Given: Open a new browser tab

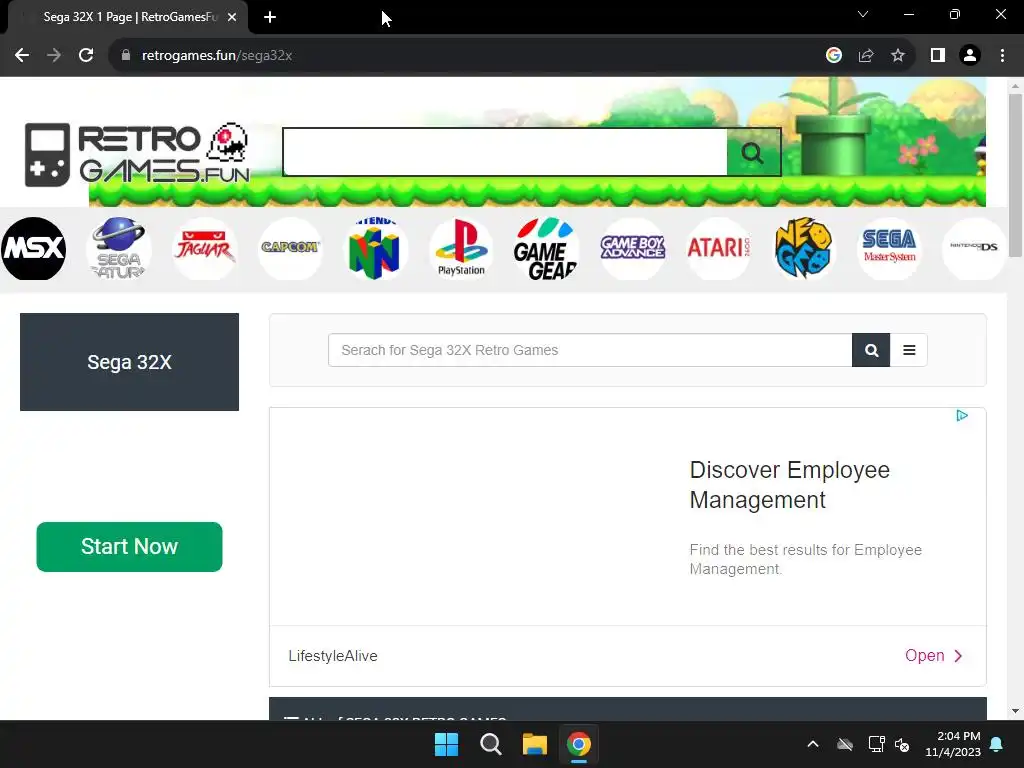Looking at the screenshot, I should click(x=270, y=17).
